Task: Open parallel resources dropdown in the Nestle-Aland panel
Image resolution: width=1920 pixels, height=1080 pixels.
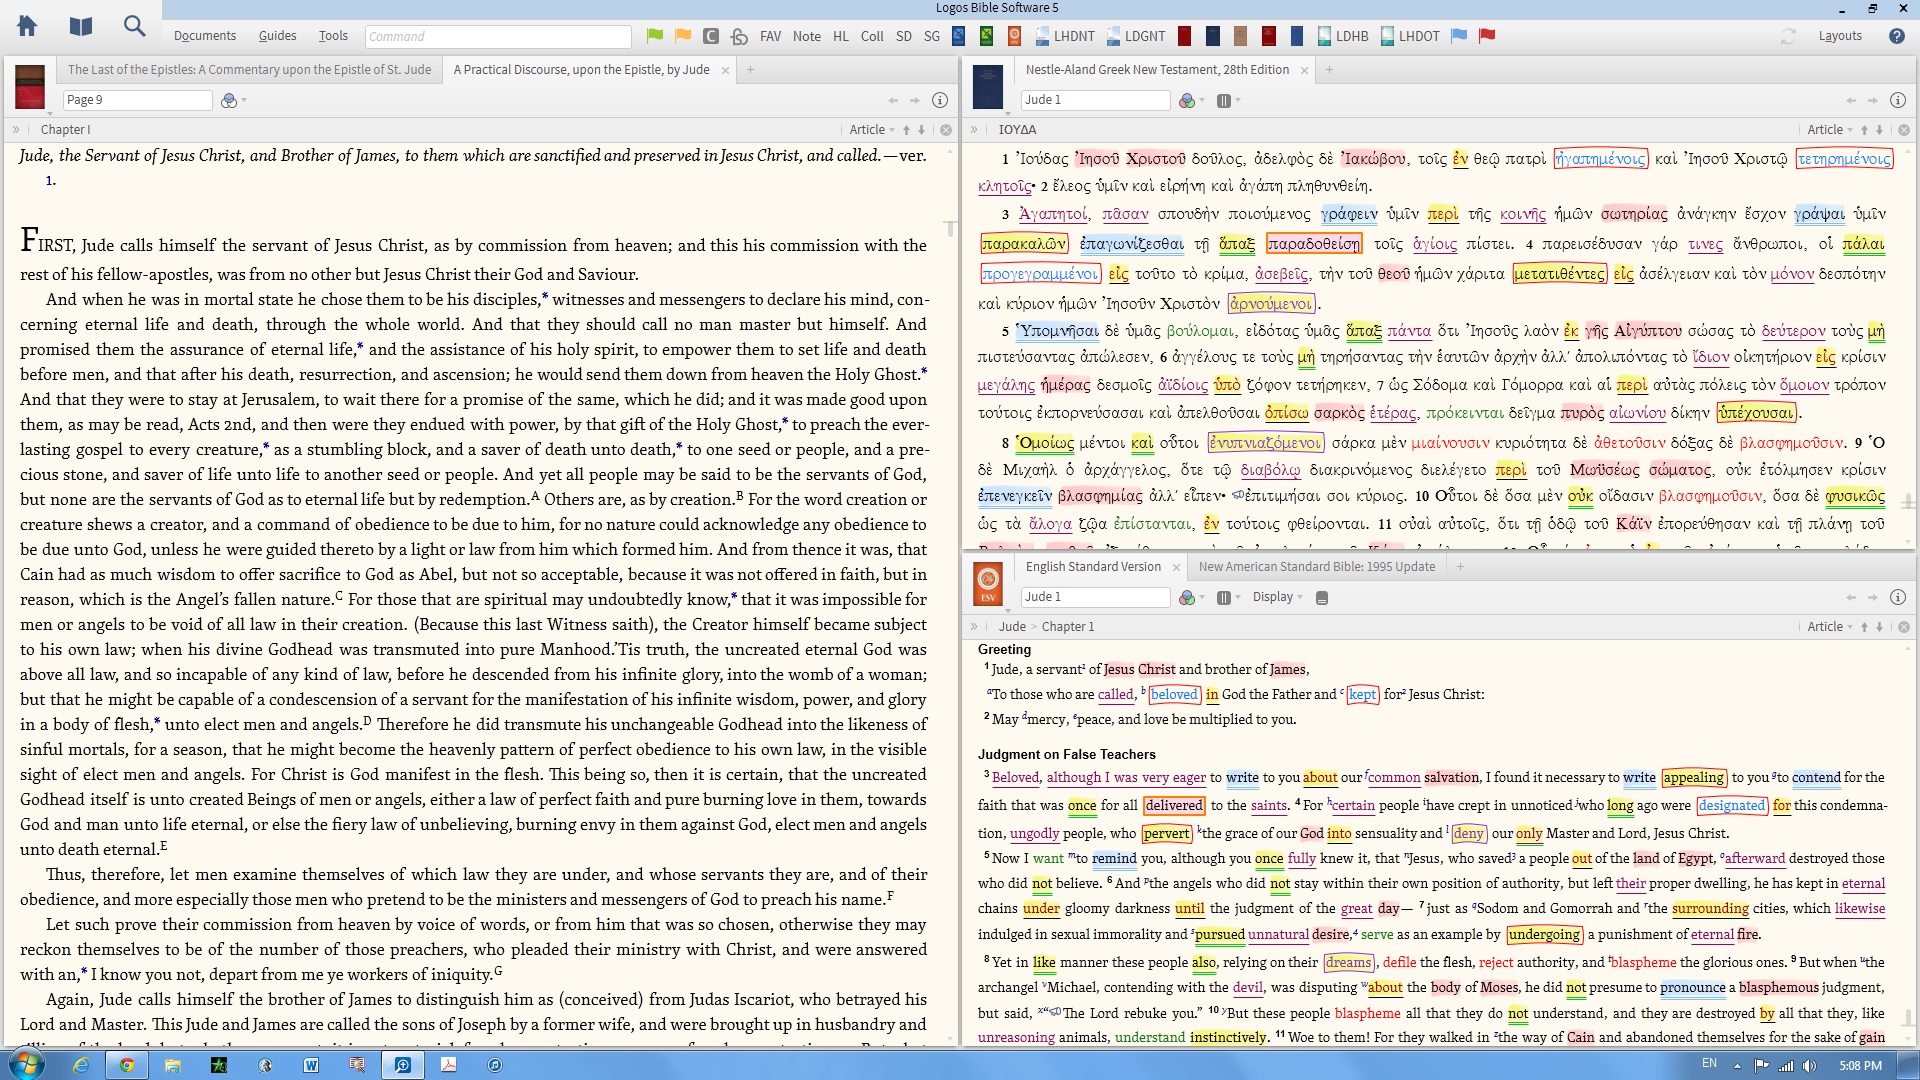Action: click(1228, 100)
